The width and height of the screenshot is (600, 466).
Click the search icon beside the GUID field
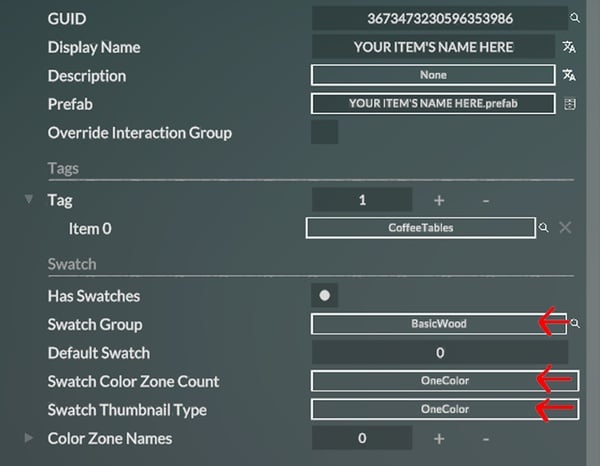click(x=574, y=18)
